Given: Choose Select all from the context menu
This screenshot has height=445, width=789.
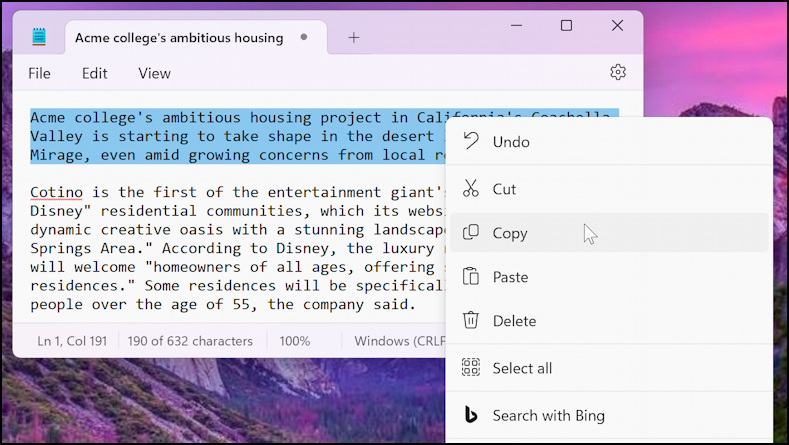Looking at the screenshot, I should coord(609,368).
